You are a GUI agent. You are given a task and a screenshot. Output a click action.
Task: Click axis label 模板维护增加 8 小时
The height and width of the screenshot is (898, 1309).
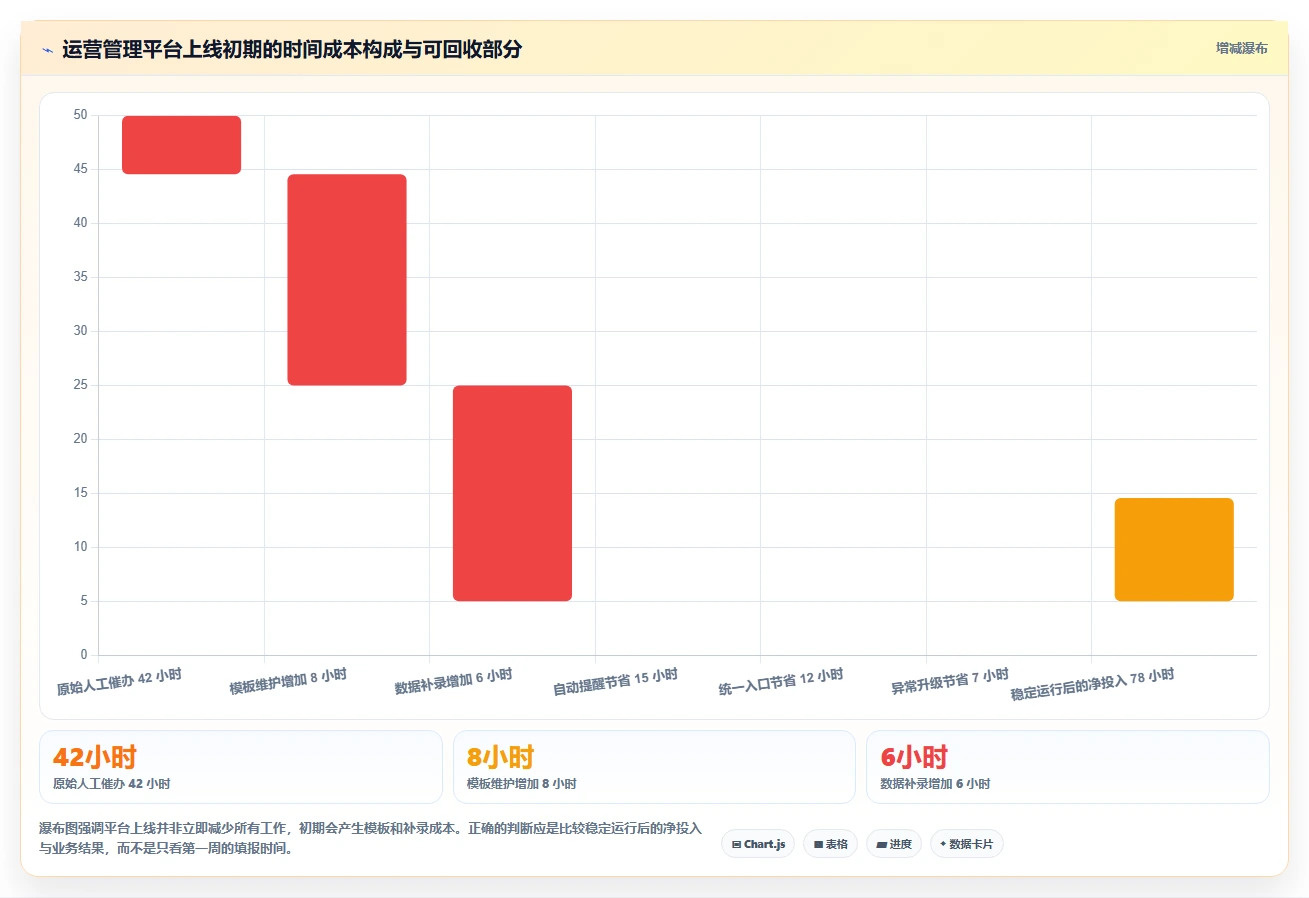(x=288, y=682)
